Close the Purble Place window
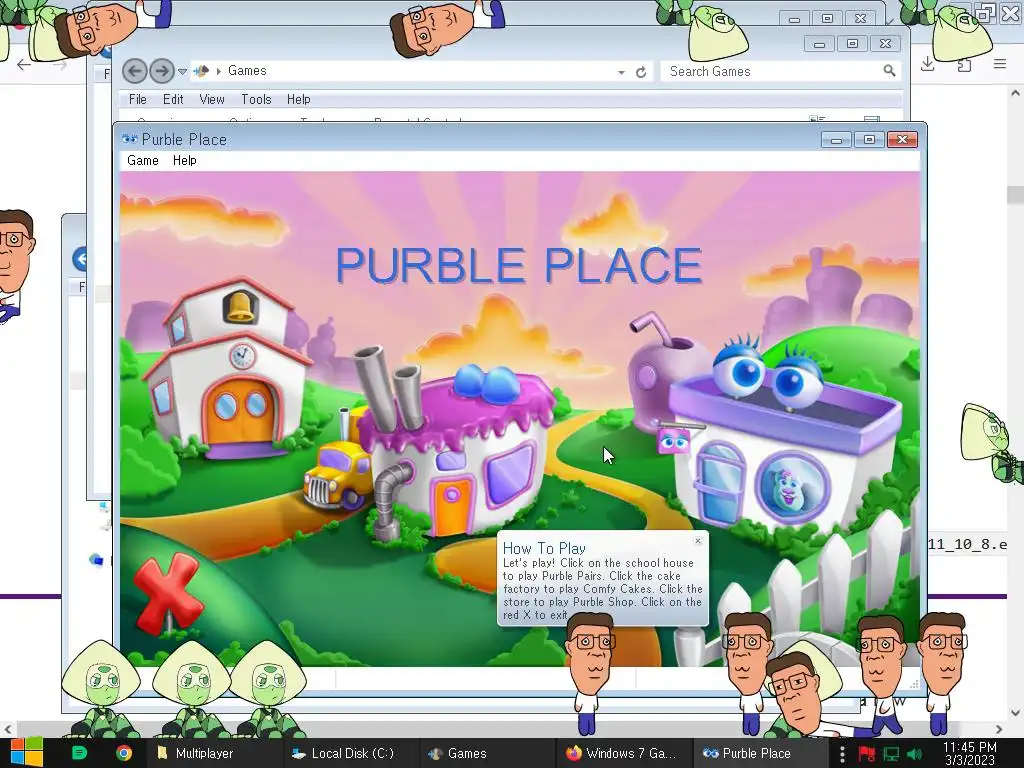The width and height of the screenshot is (1024, 768). coord(902,139)
